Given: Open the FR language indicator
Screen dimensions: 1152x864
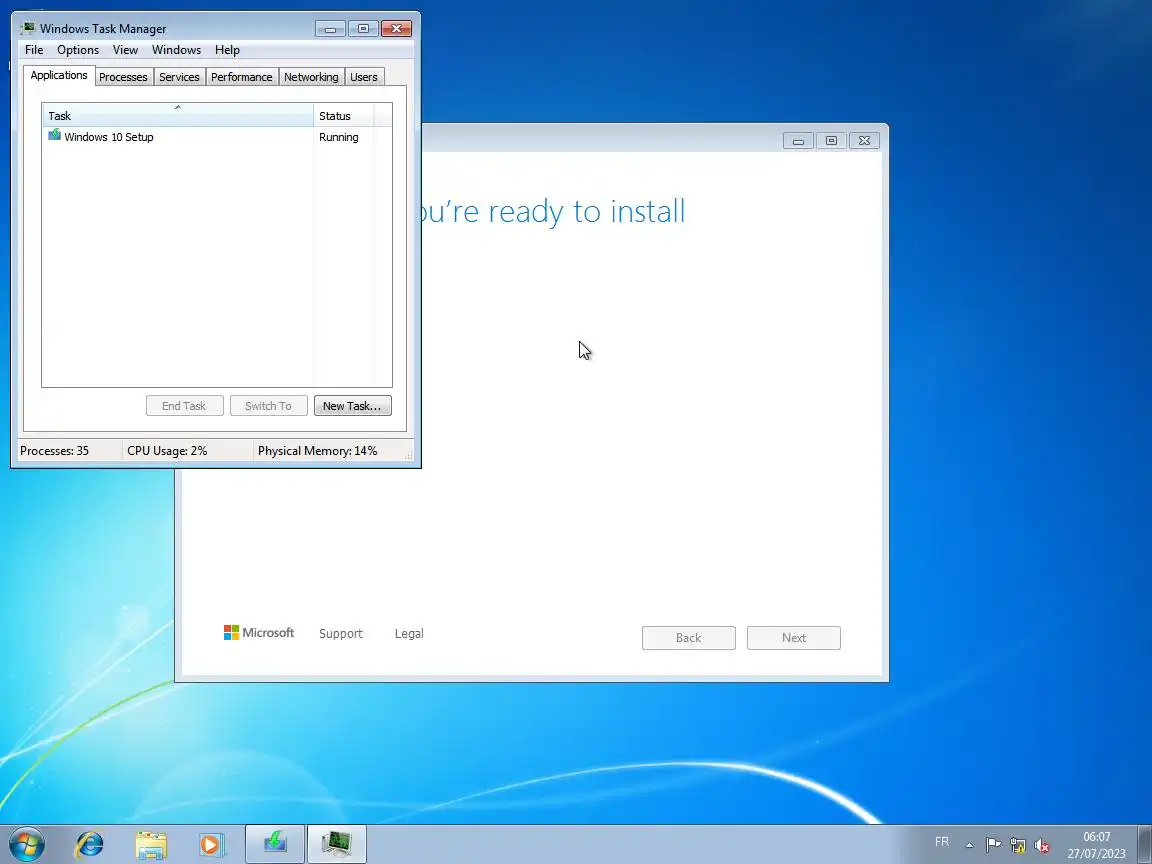Looking at the screenshot, I should point(942,842).
